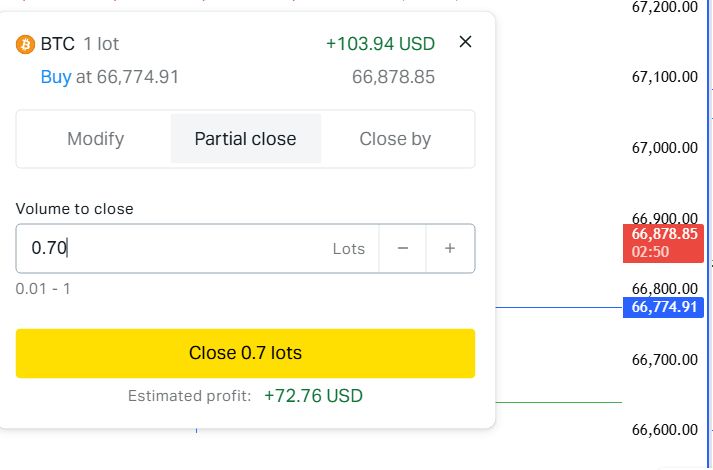
Task: Decrease volume with the minus button
Action: 403,249
